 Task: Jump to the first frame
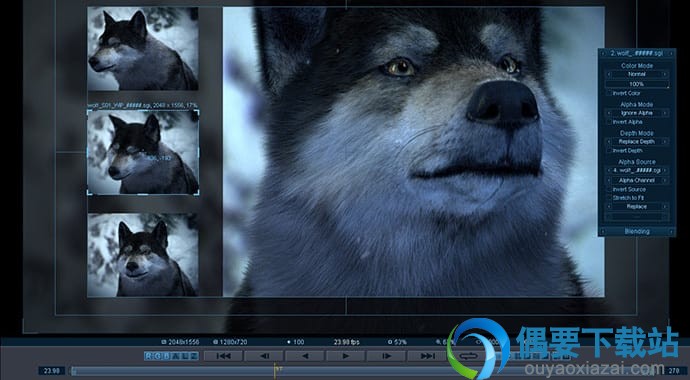(224, 356)
